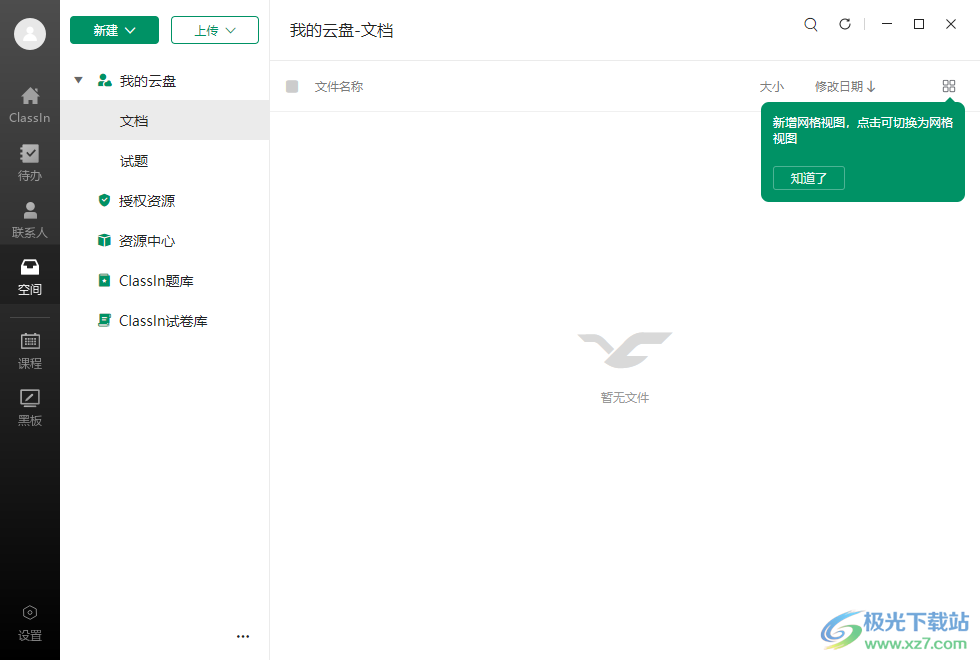
Task: Switch to grid view layout
Action: (948, 86)
